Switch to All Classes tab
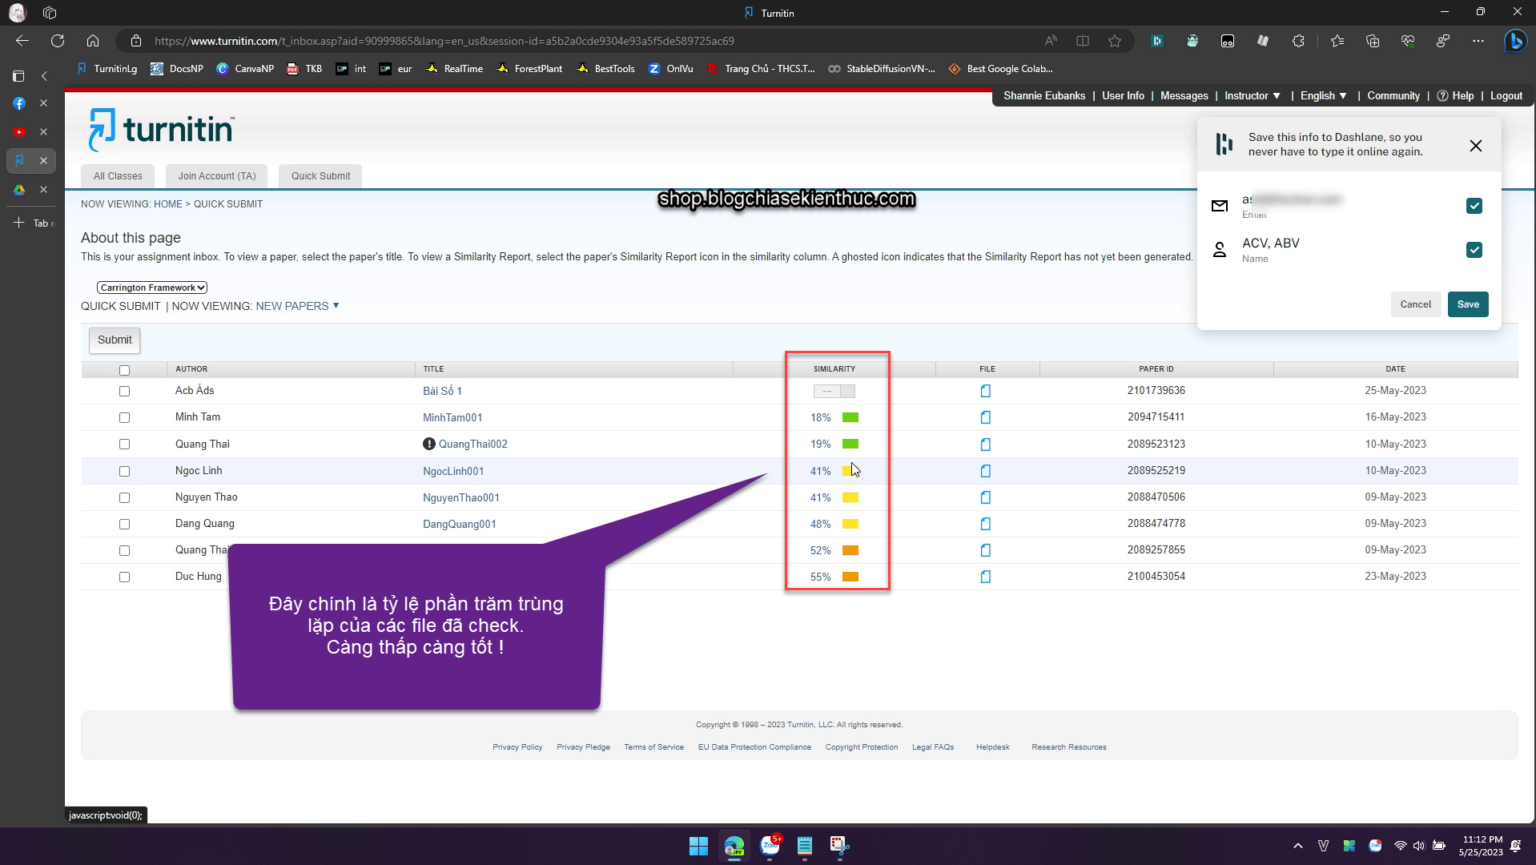The width and height of the screenshot is (1536, 865). click(x=118, y=176)
